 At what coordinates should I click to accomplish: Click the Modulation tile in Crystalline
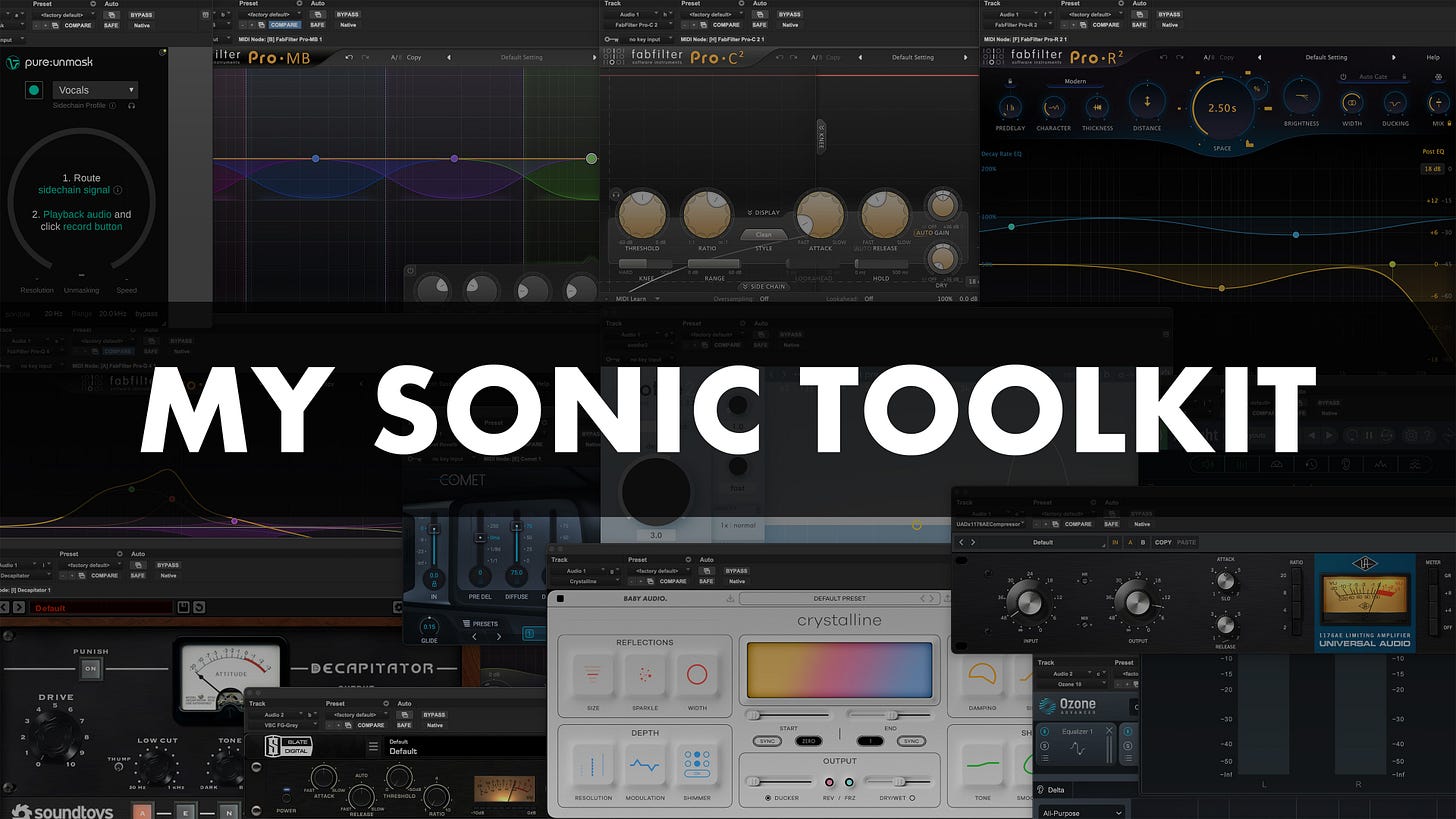pos(645,764)
